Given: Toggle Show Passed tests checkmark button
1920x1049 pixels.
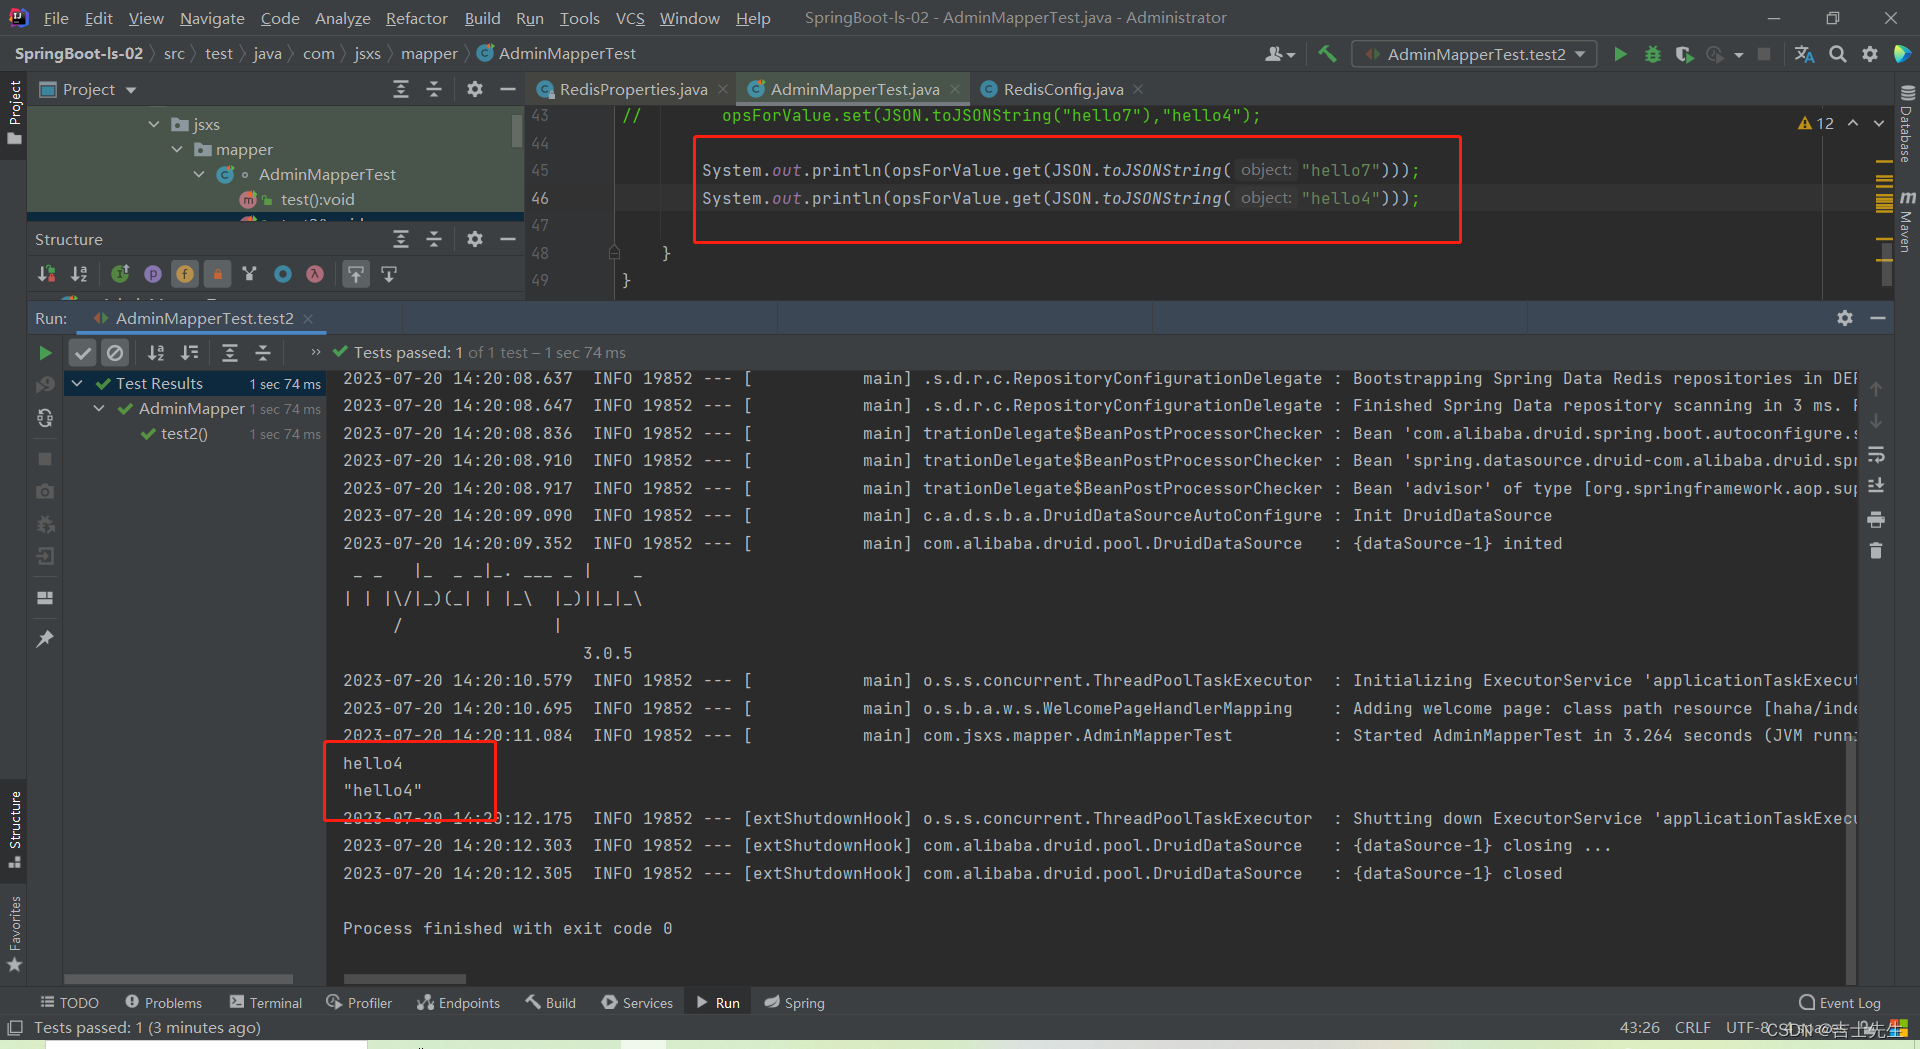Looking at the screenshot, I should 83,353.
